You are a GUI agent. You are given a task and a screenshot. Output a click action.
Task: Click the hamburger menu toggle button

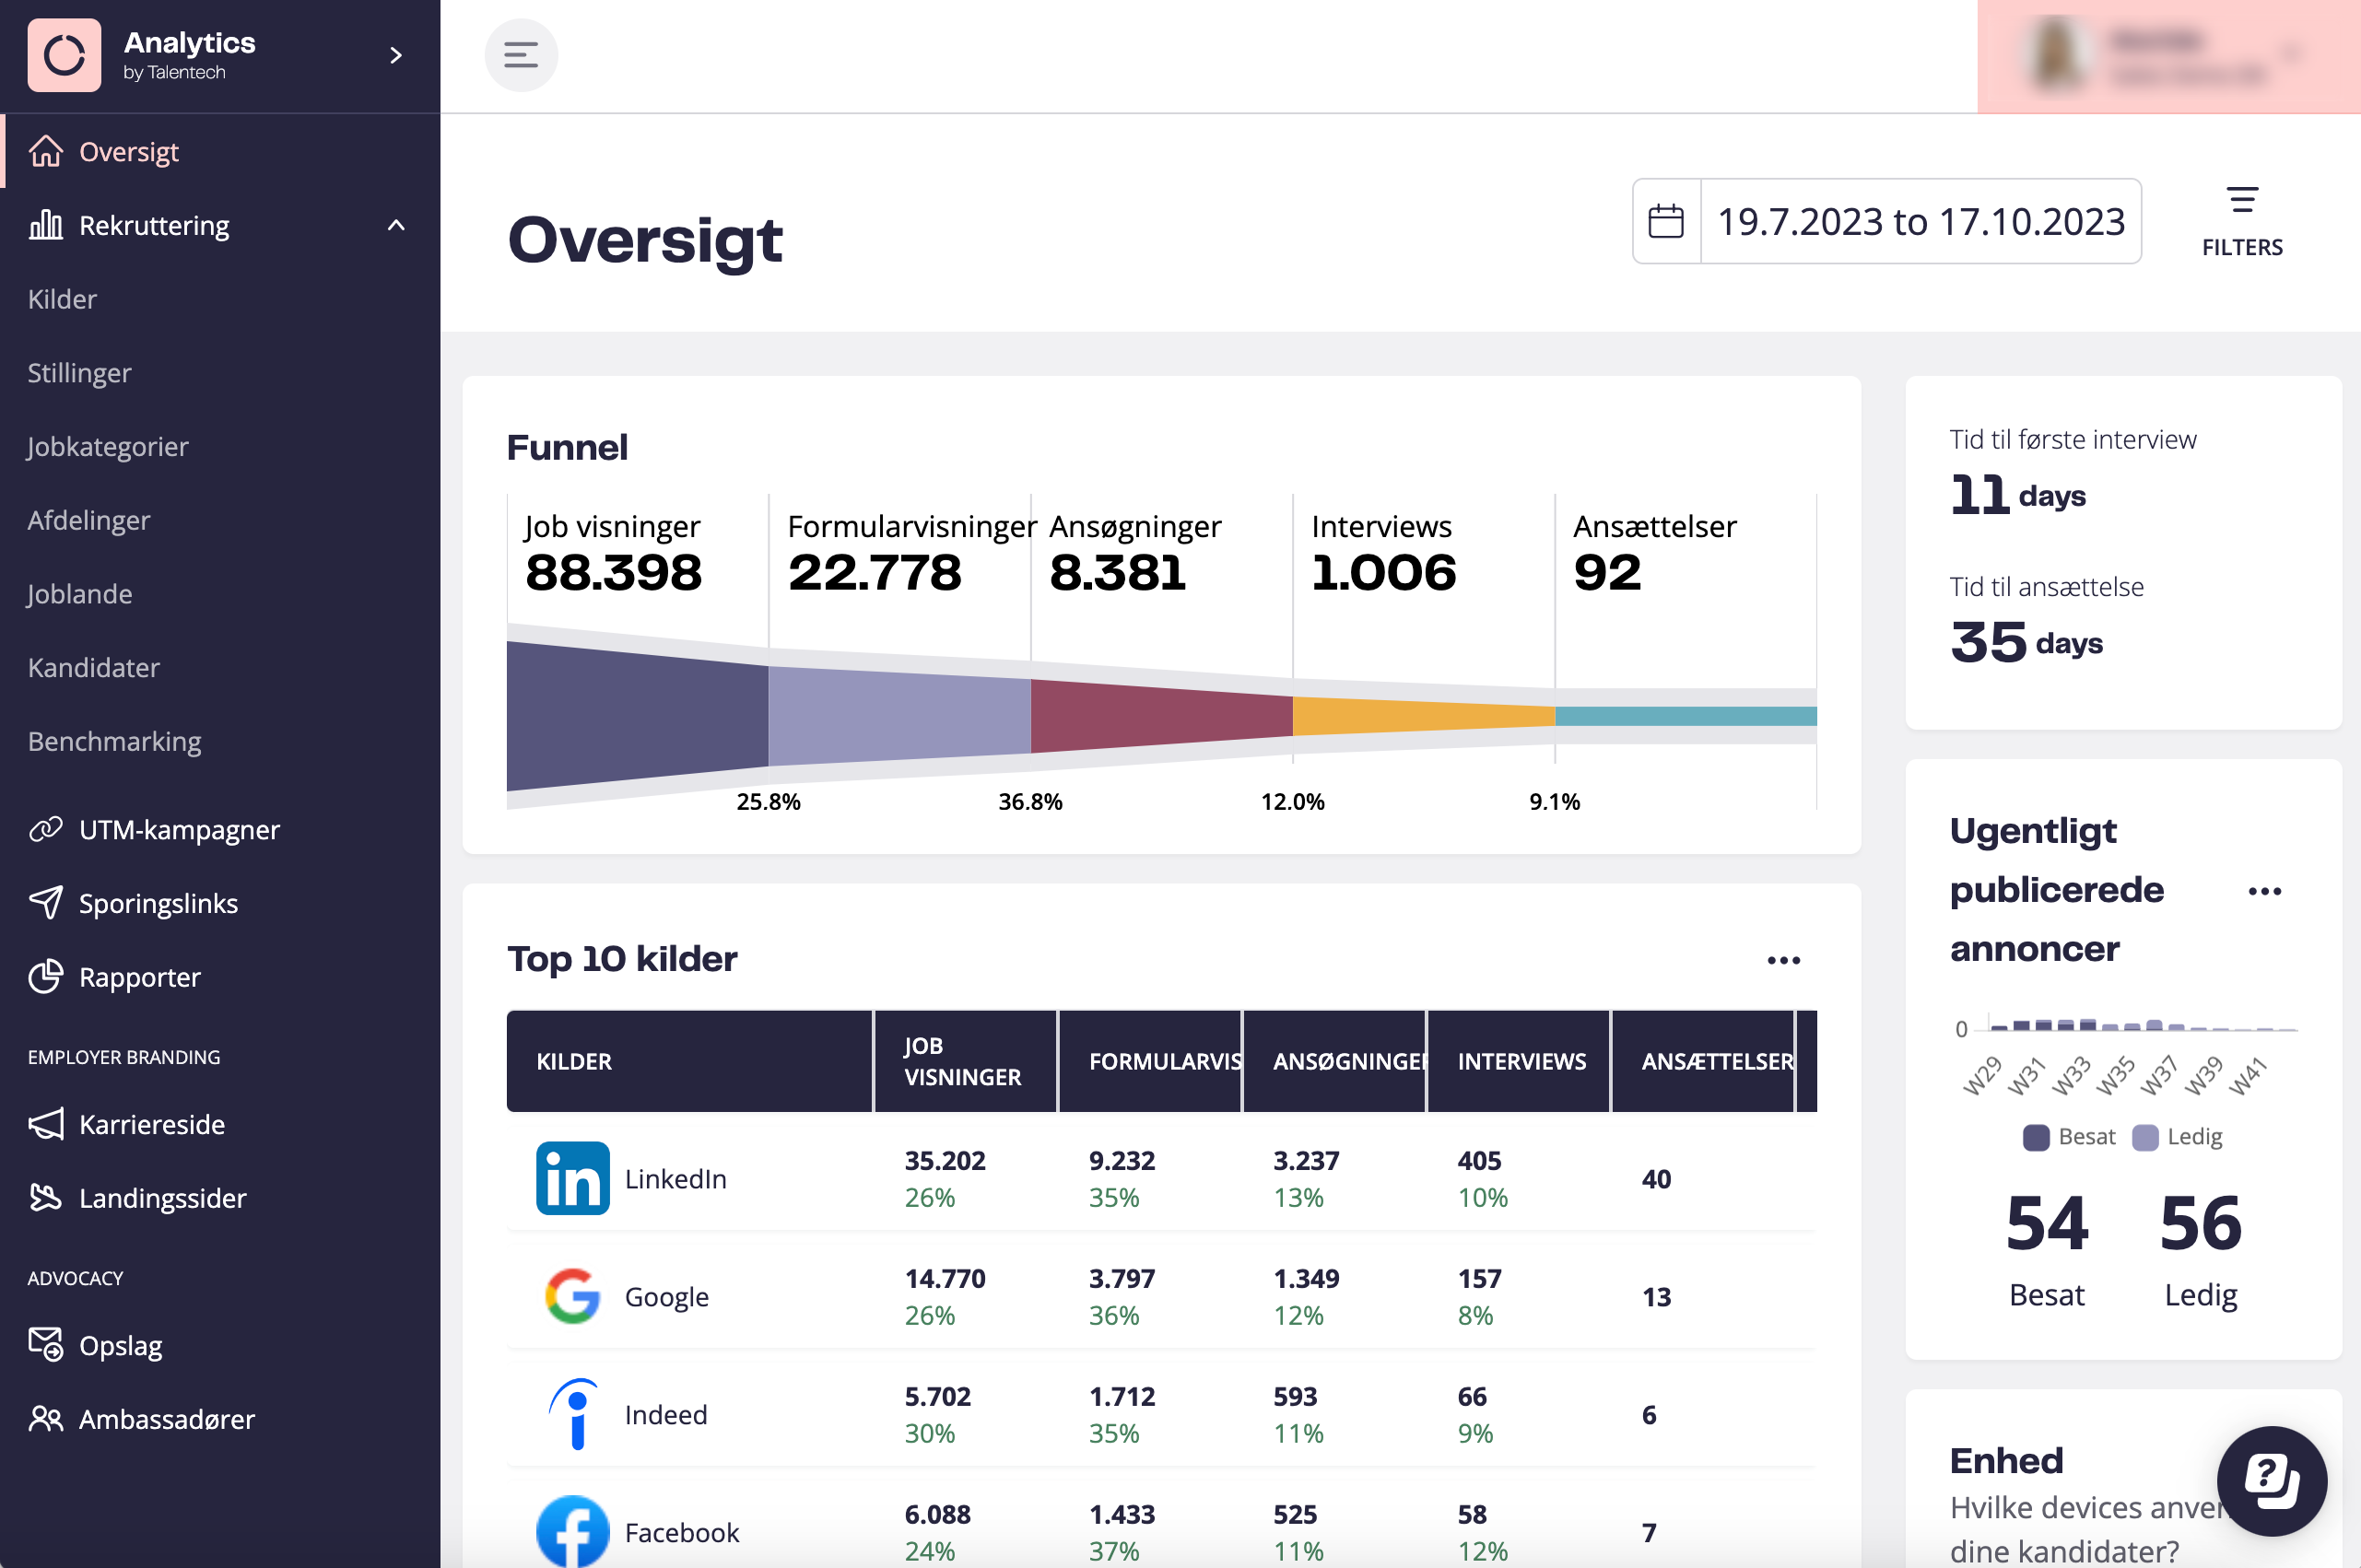coord(521,55)
